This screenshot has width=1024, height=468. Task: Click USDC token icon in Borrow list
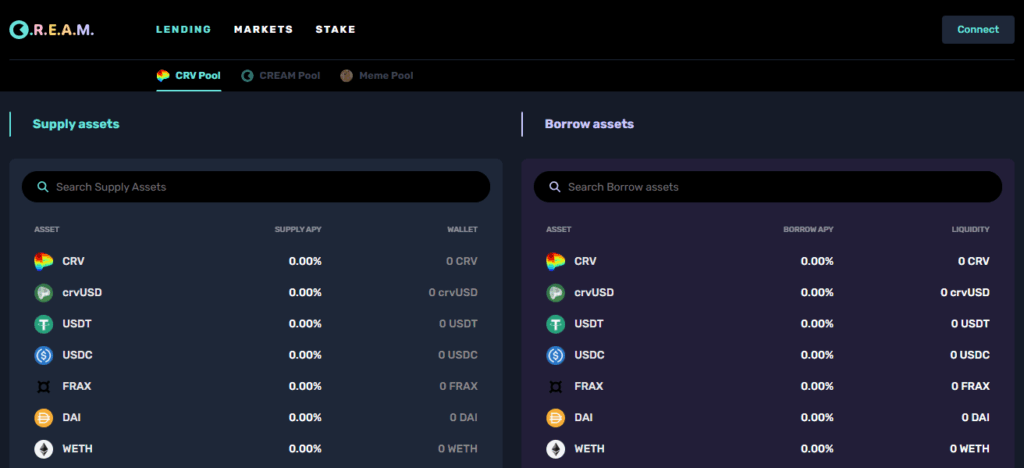(x=556, y=355)
